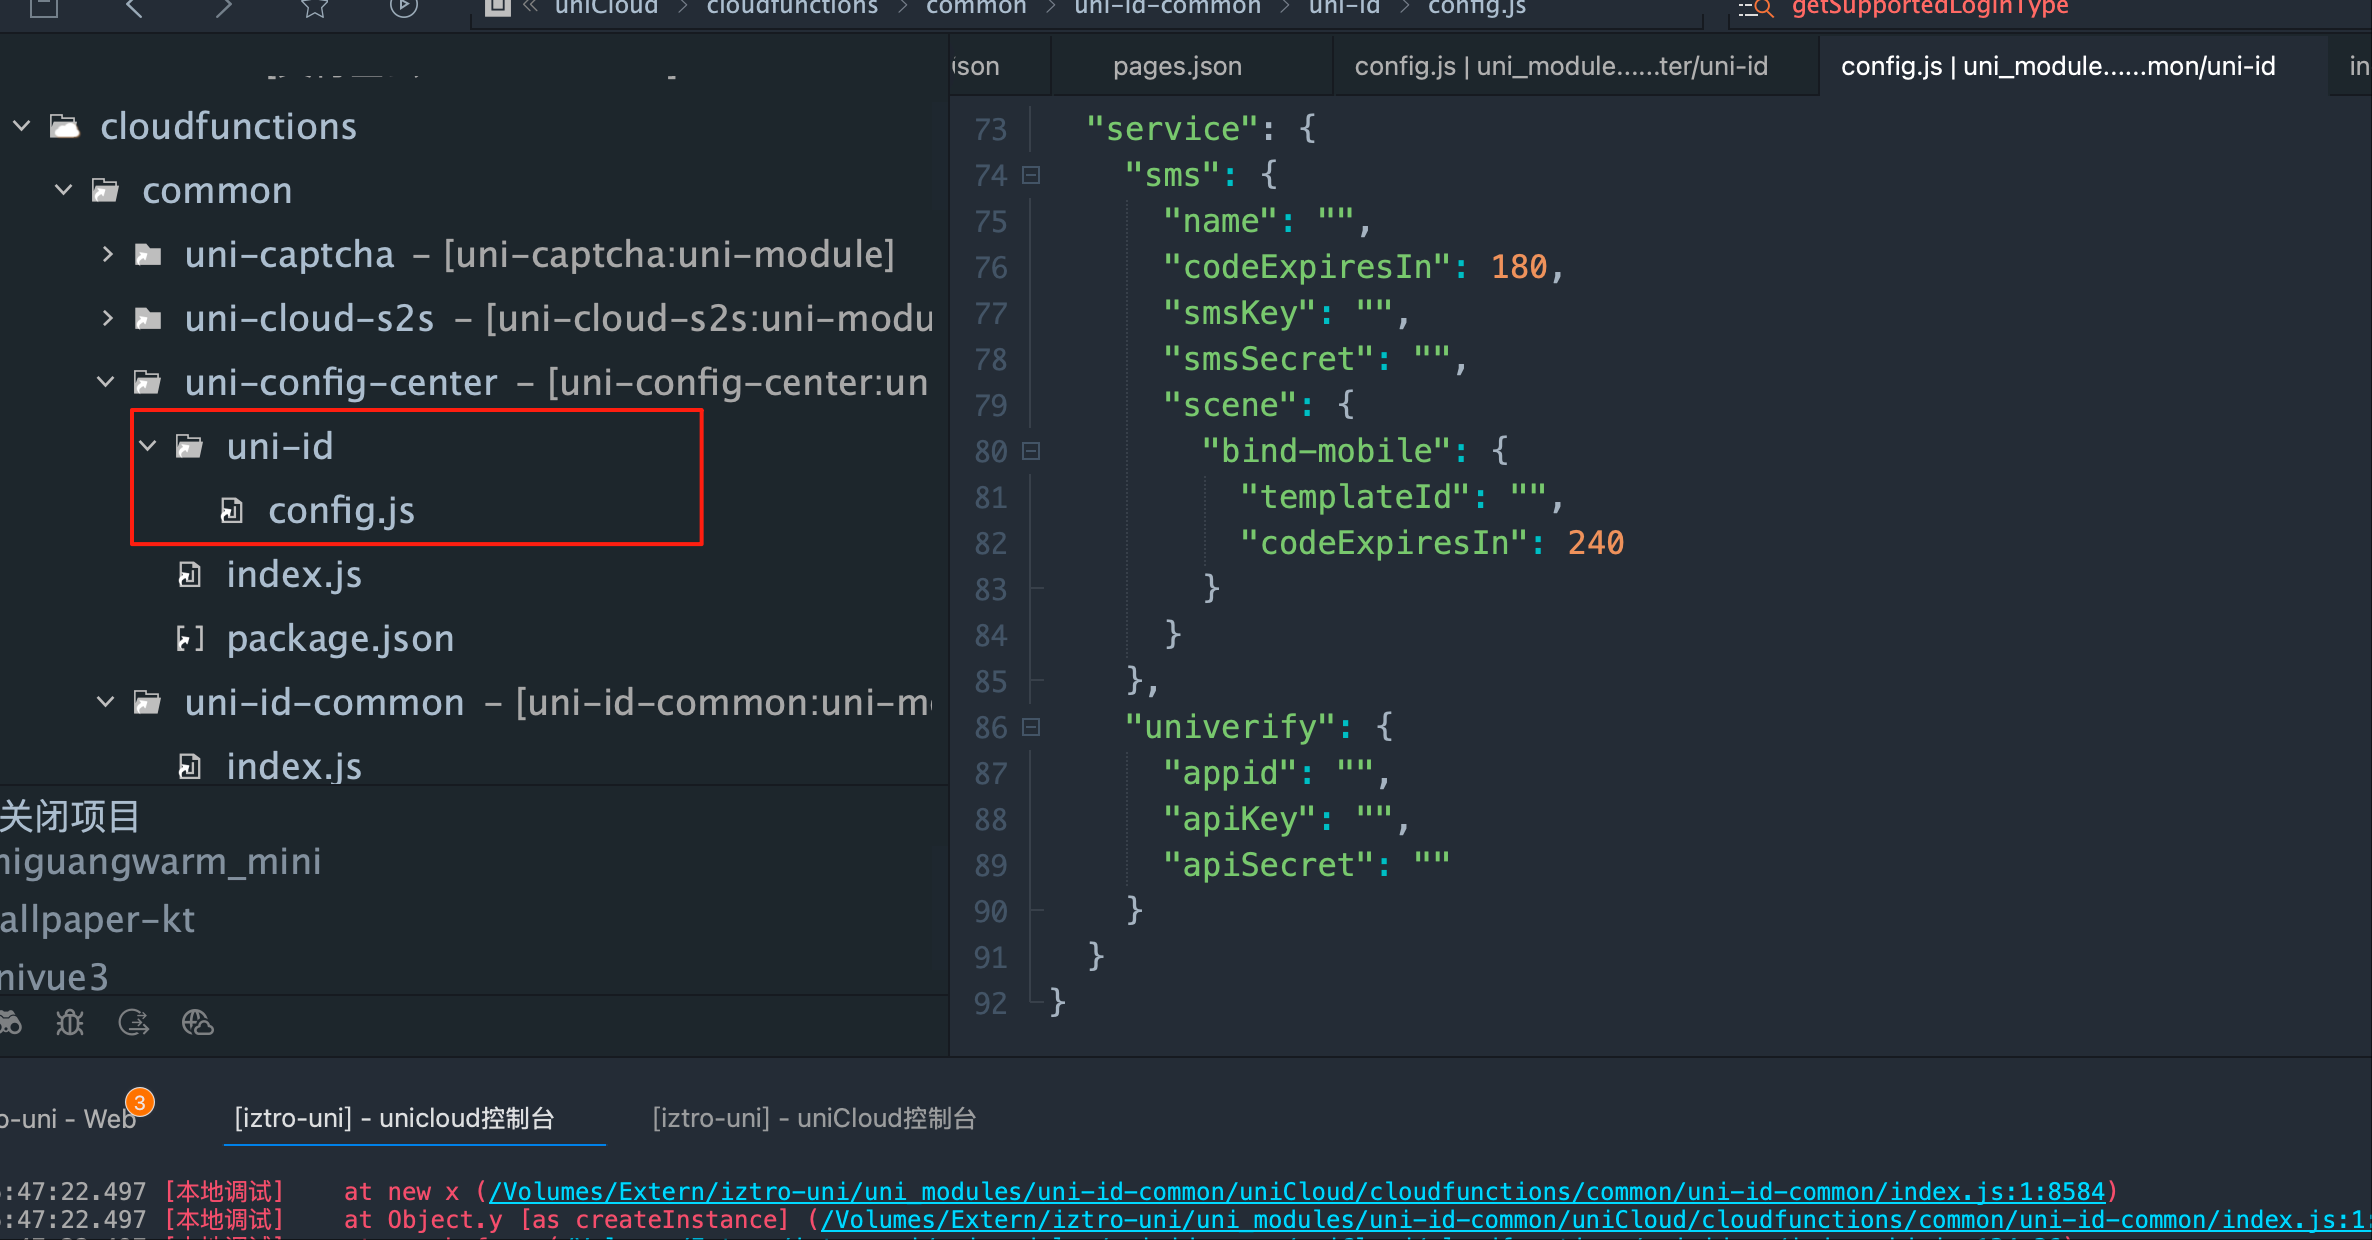Go back with the left arrow toolbar icon
Image resolution: width=2372 pixels, height=1240 pixels.
(134, 8)
